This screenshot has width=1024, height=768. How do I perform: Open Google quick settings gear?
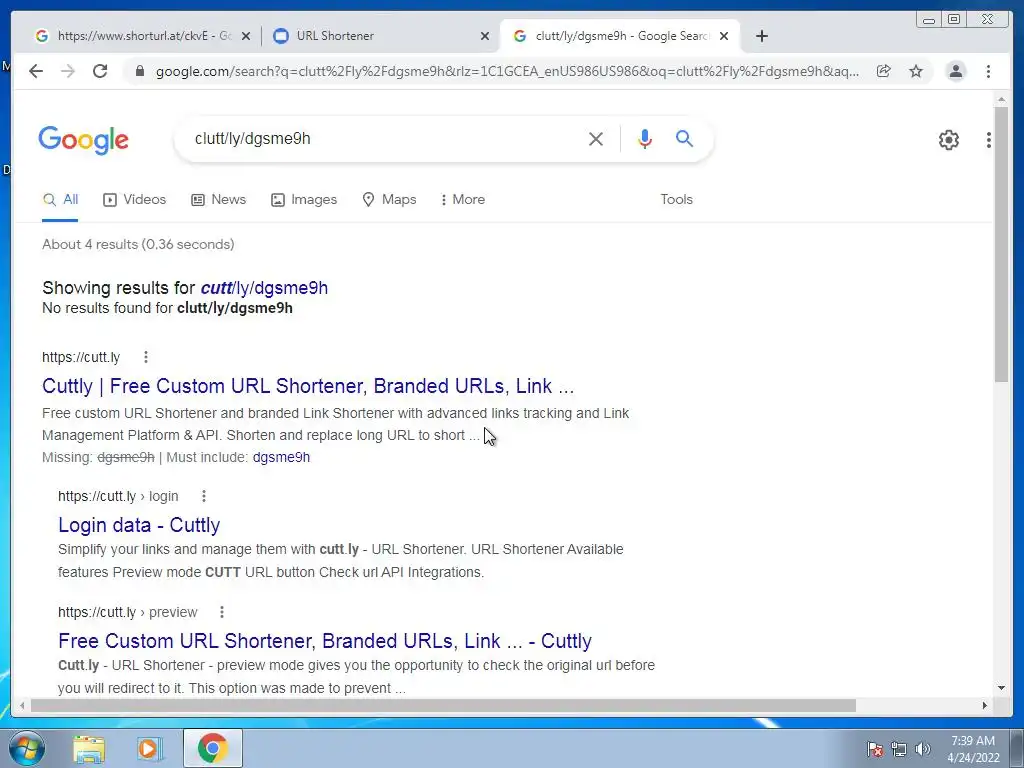click(948, 140)
